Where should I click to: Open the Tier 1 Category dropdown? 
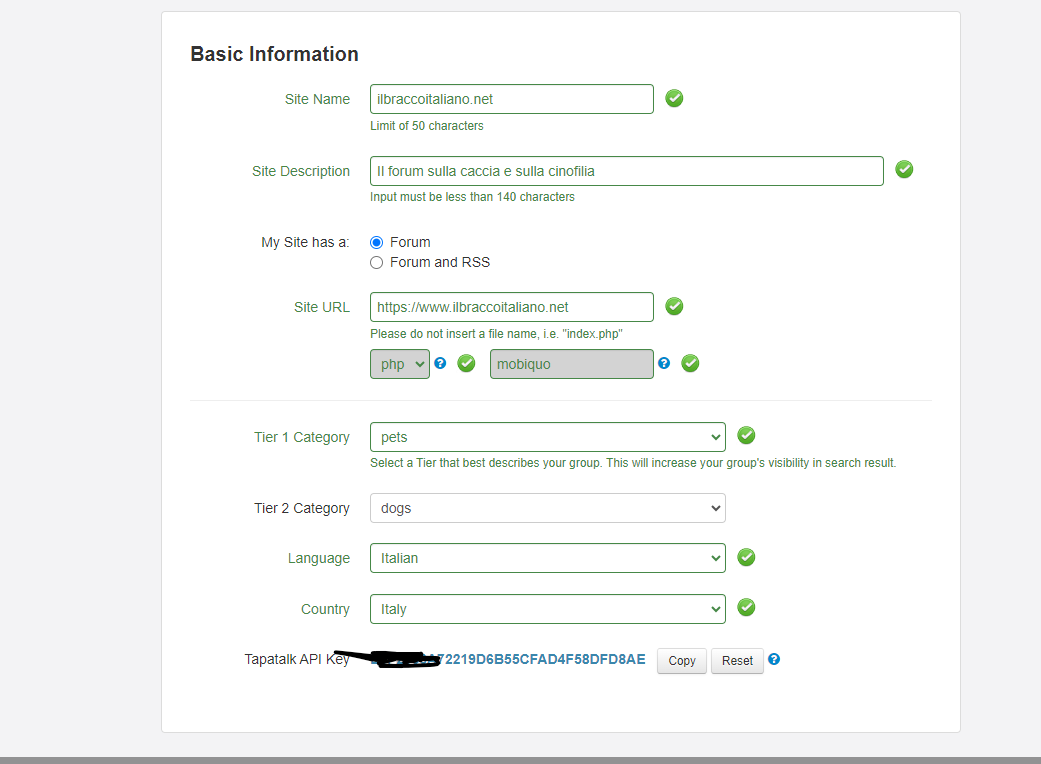click(x=547, y=437)
